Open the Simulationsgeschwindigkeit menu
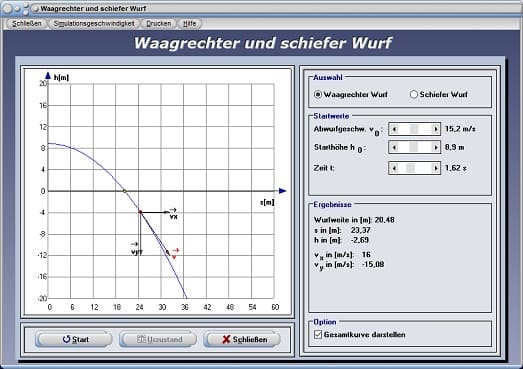 [94, 23]
